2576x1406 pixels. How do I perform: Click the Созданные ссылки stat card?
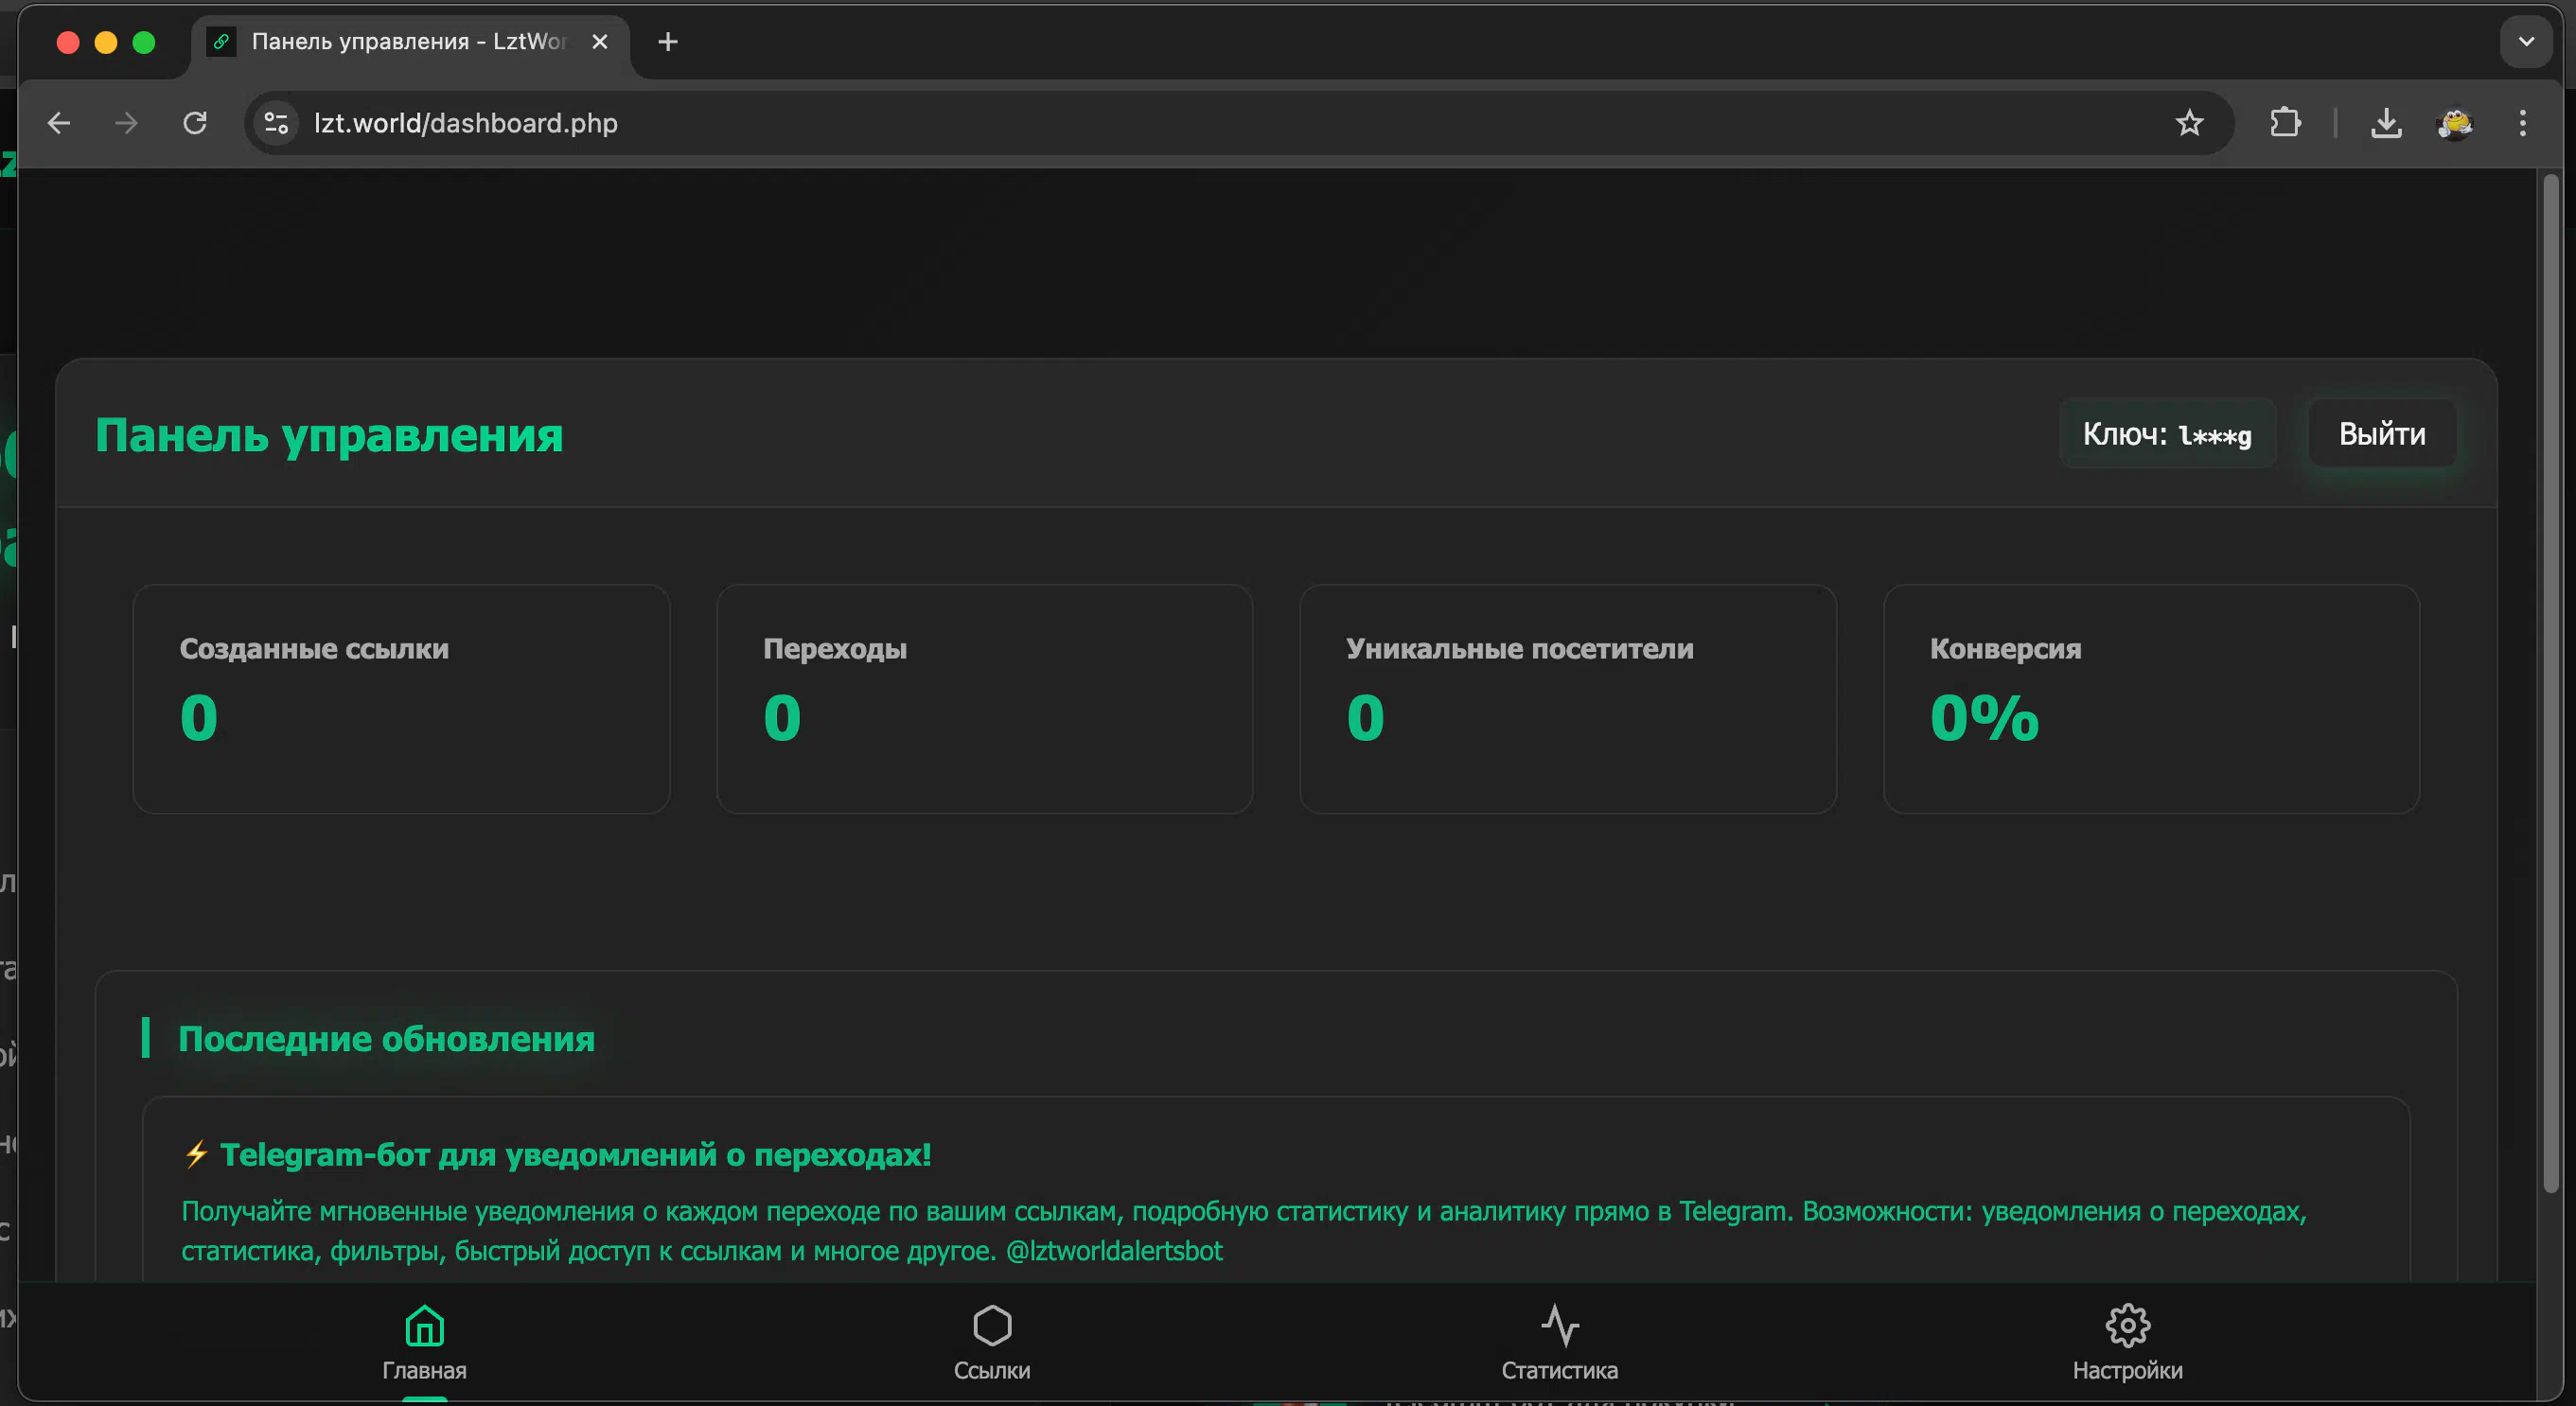(401, 699)
